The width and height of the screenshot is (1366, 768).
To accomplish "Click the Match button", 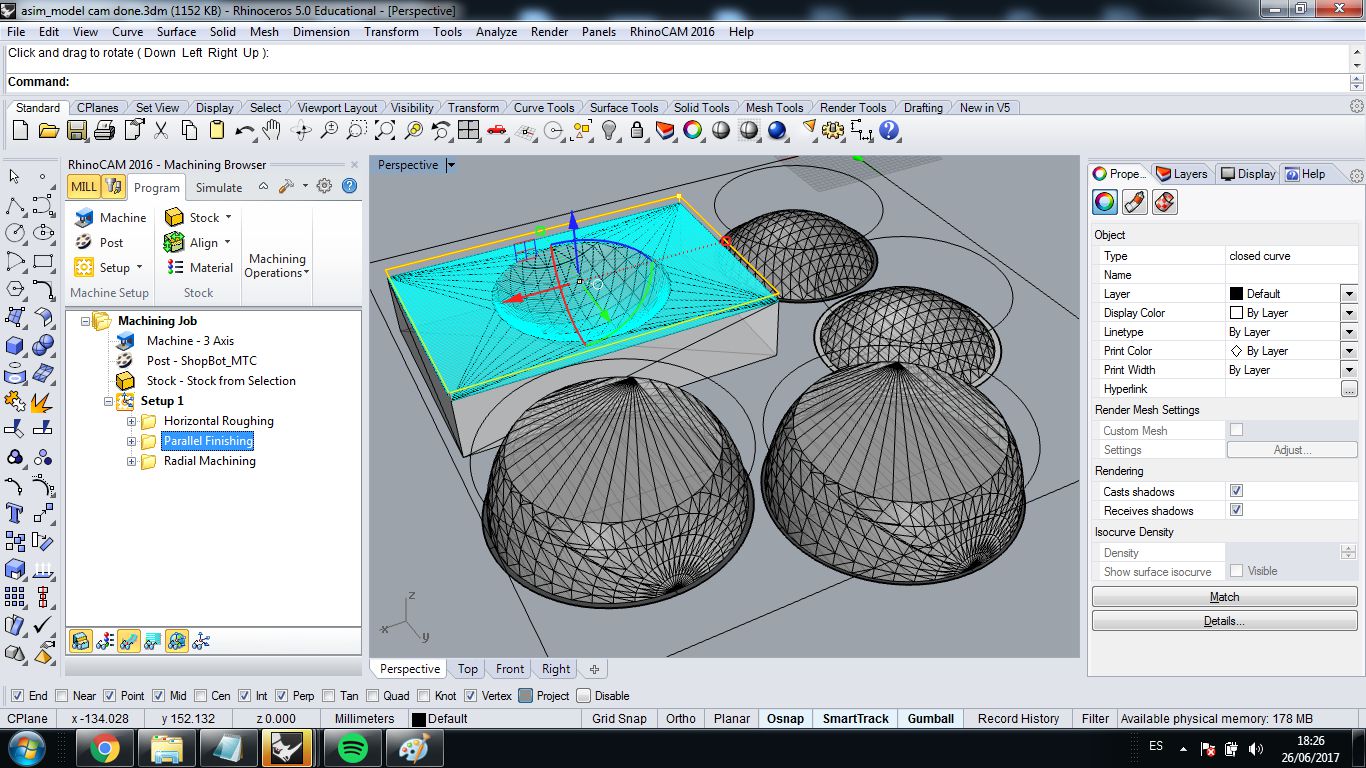I will 1224,597.
